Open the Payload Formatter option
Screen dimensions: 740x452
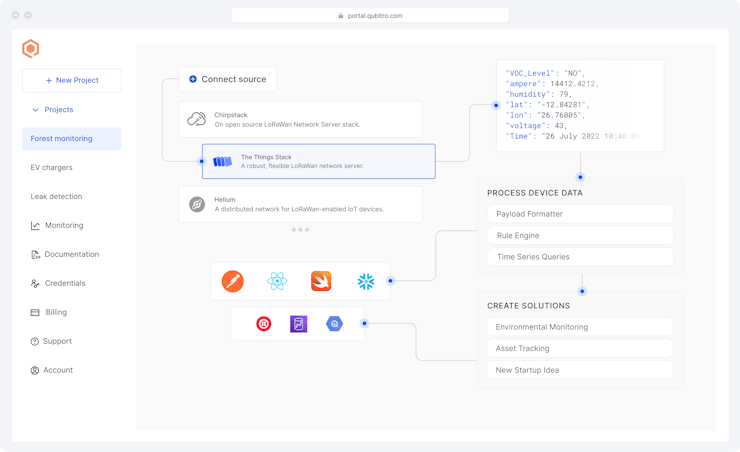(580, 214)
